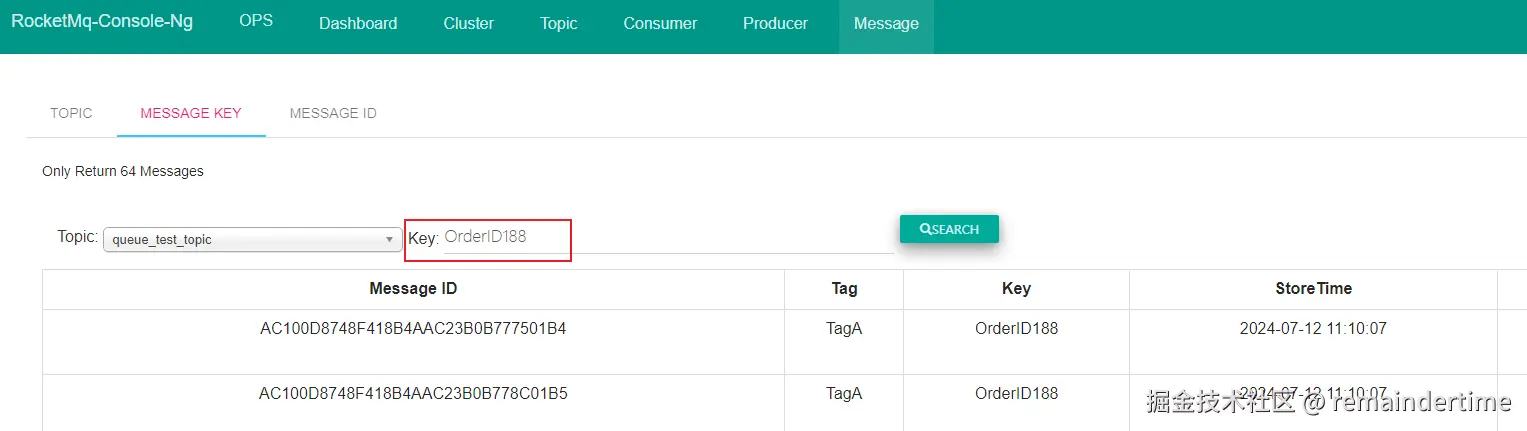
Task: Open the Cluster navigation item
Action: (469, 23)
